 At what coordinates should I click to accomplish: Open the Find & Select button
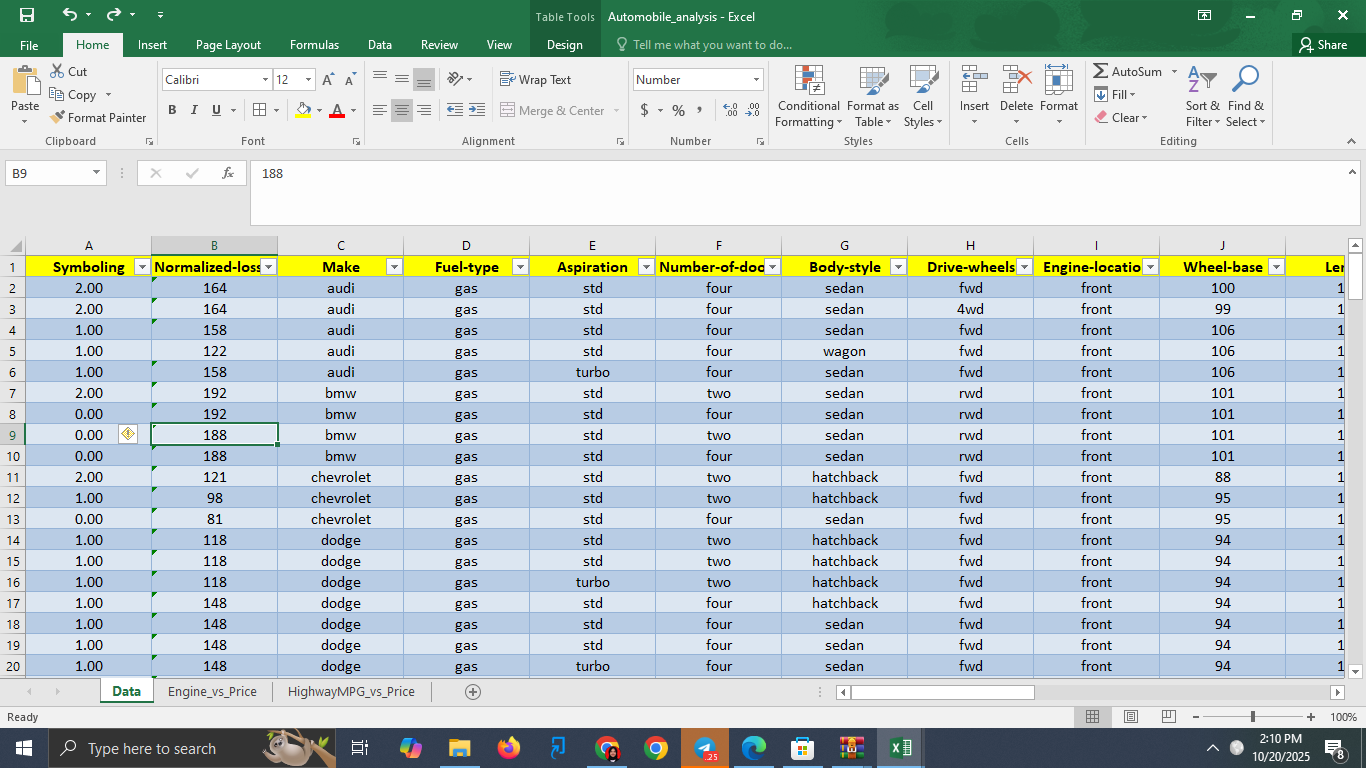(1246, 96)
